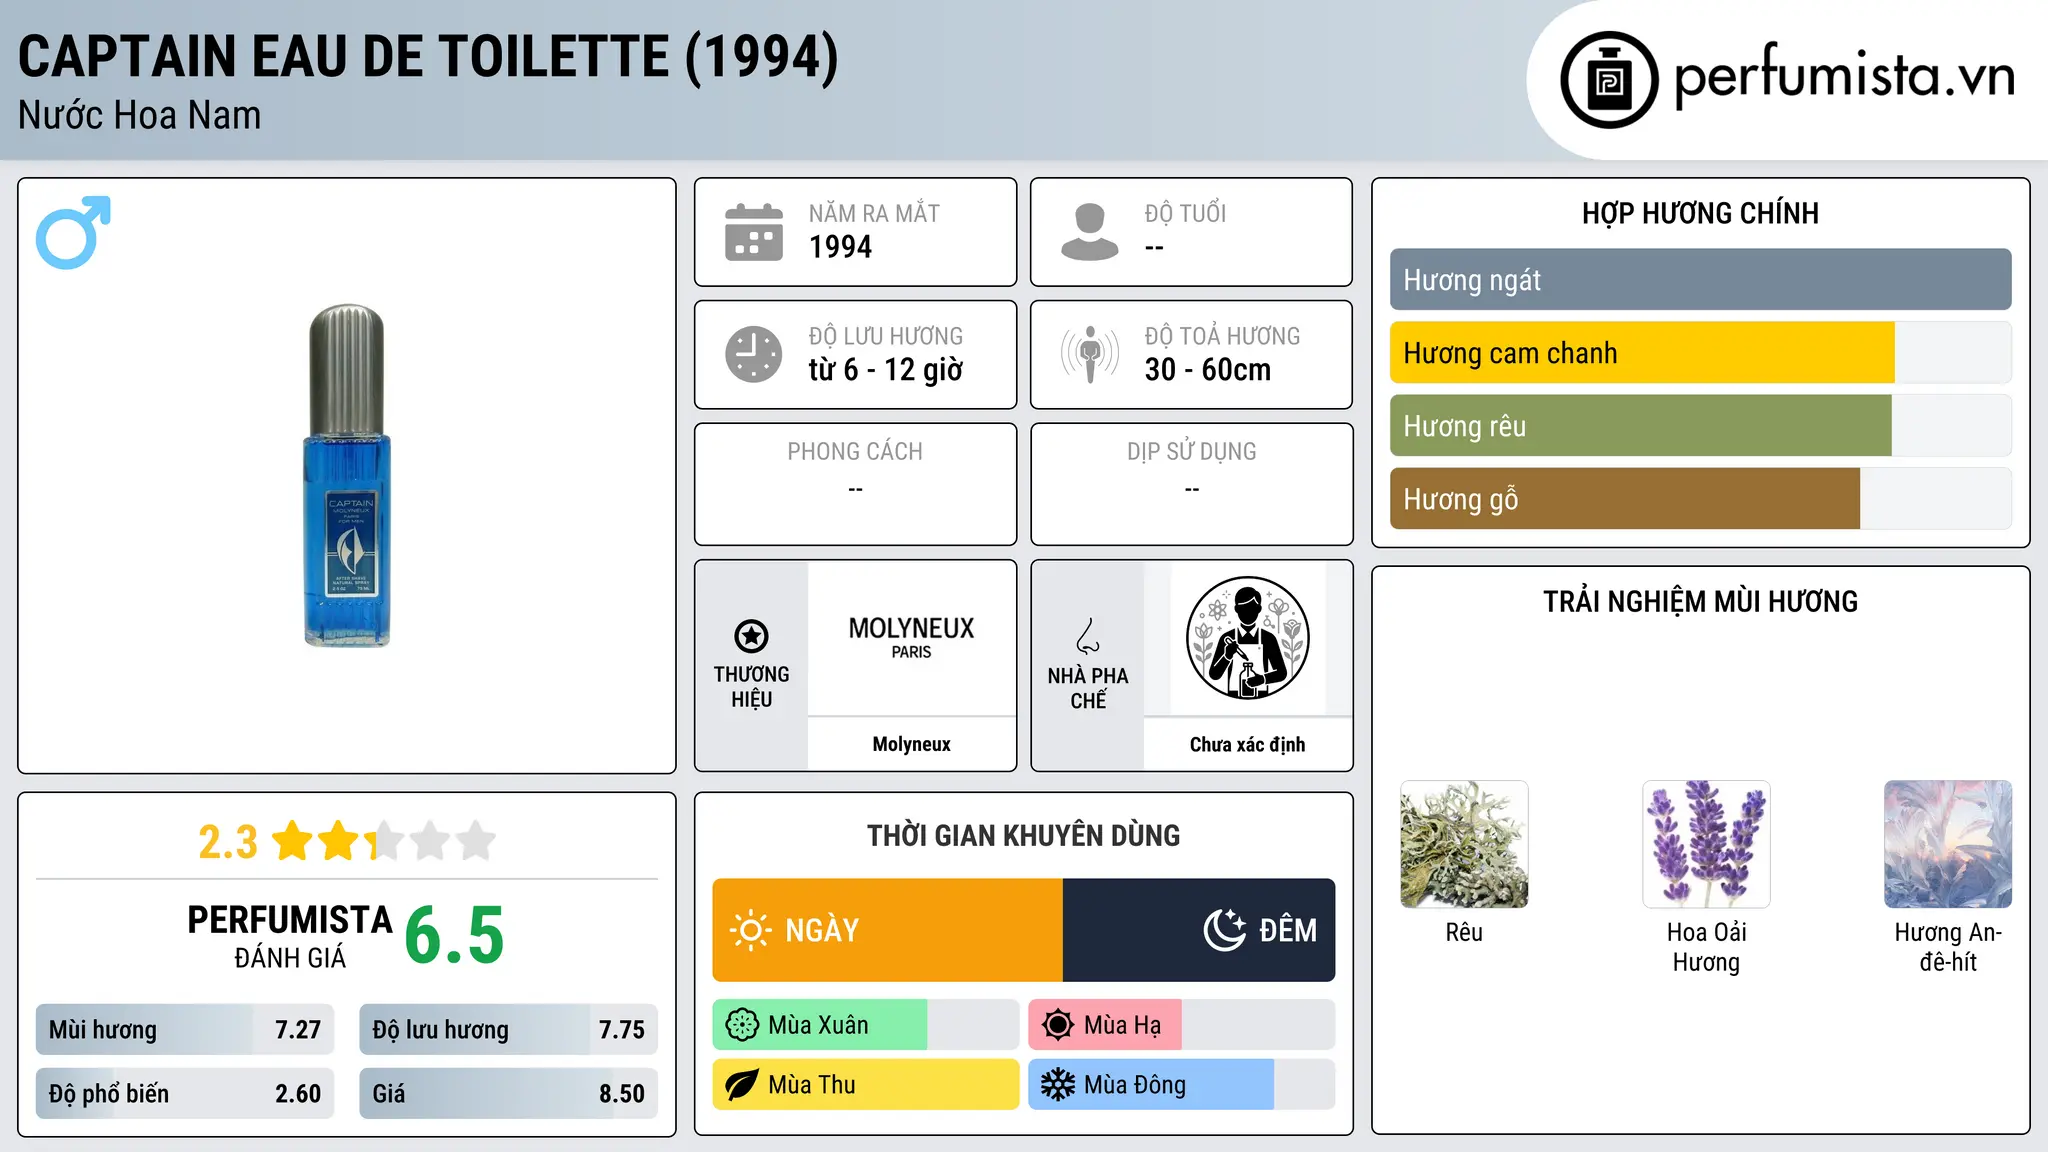Open the Hoa Oải Hương lavender thumbnail
This screenshot has width=2048, height=1152.
(1706, 844)
